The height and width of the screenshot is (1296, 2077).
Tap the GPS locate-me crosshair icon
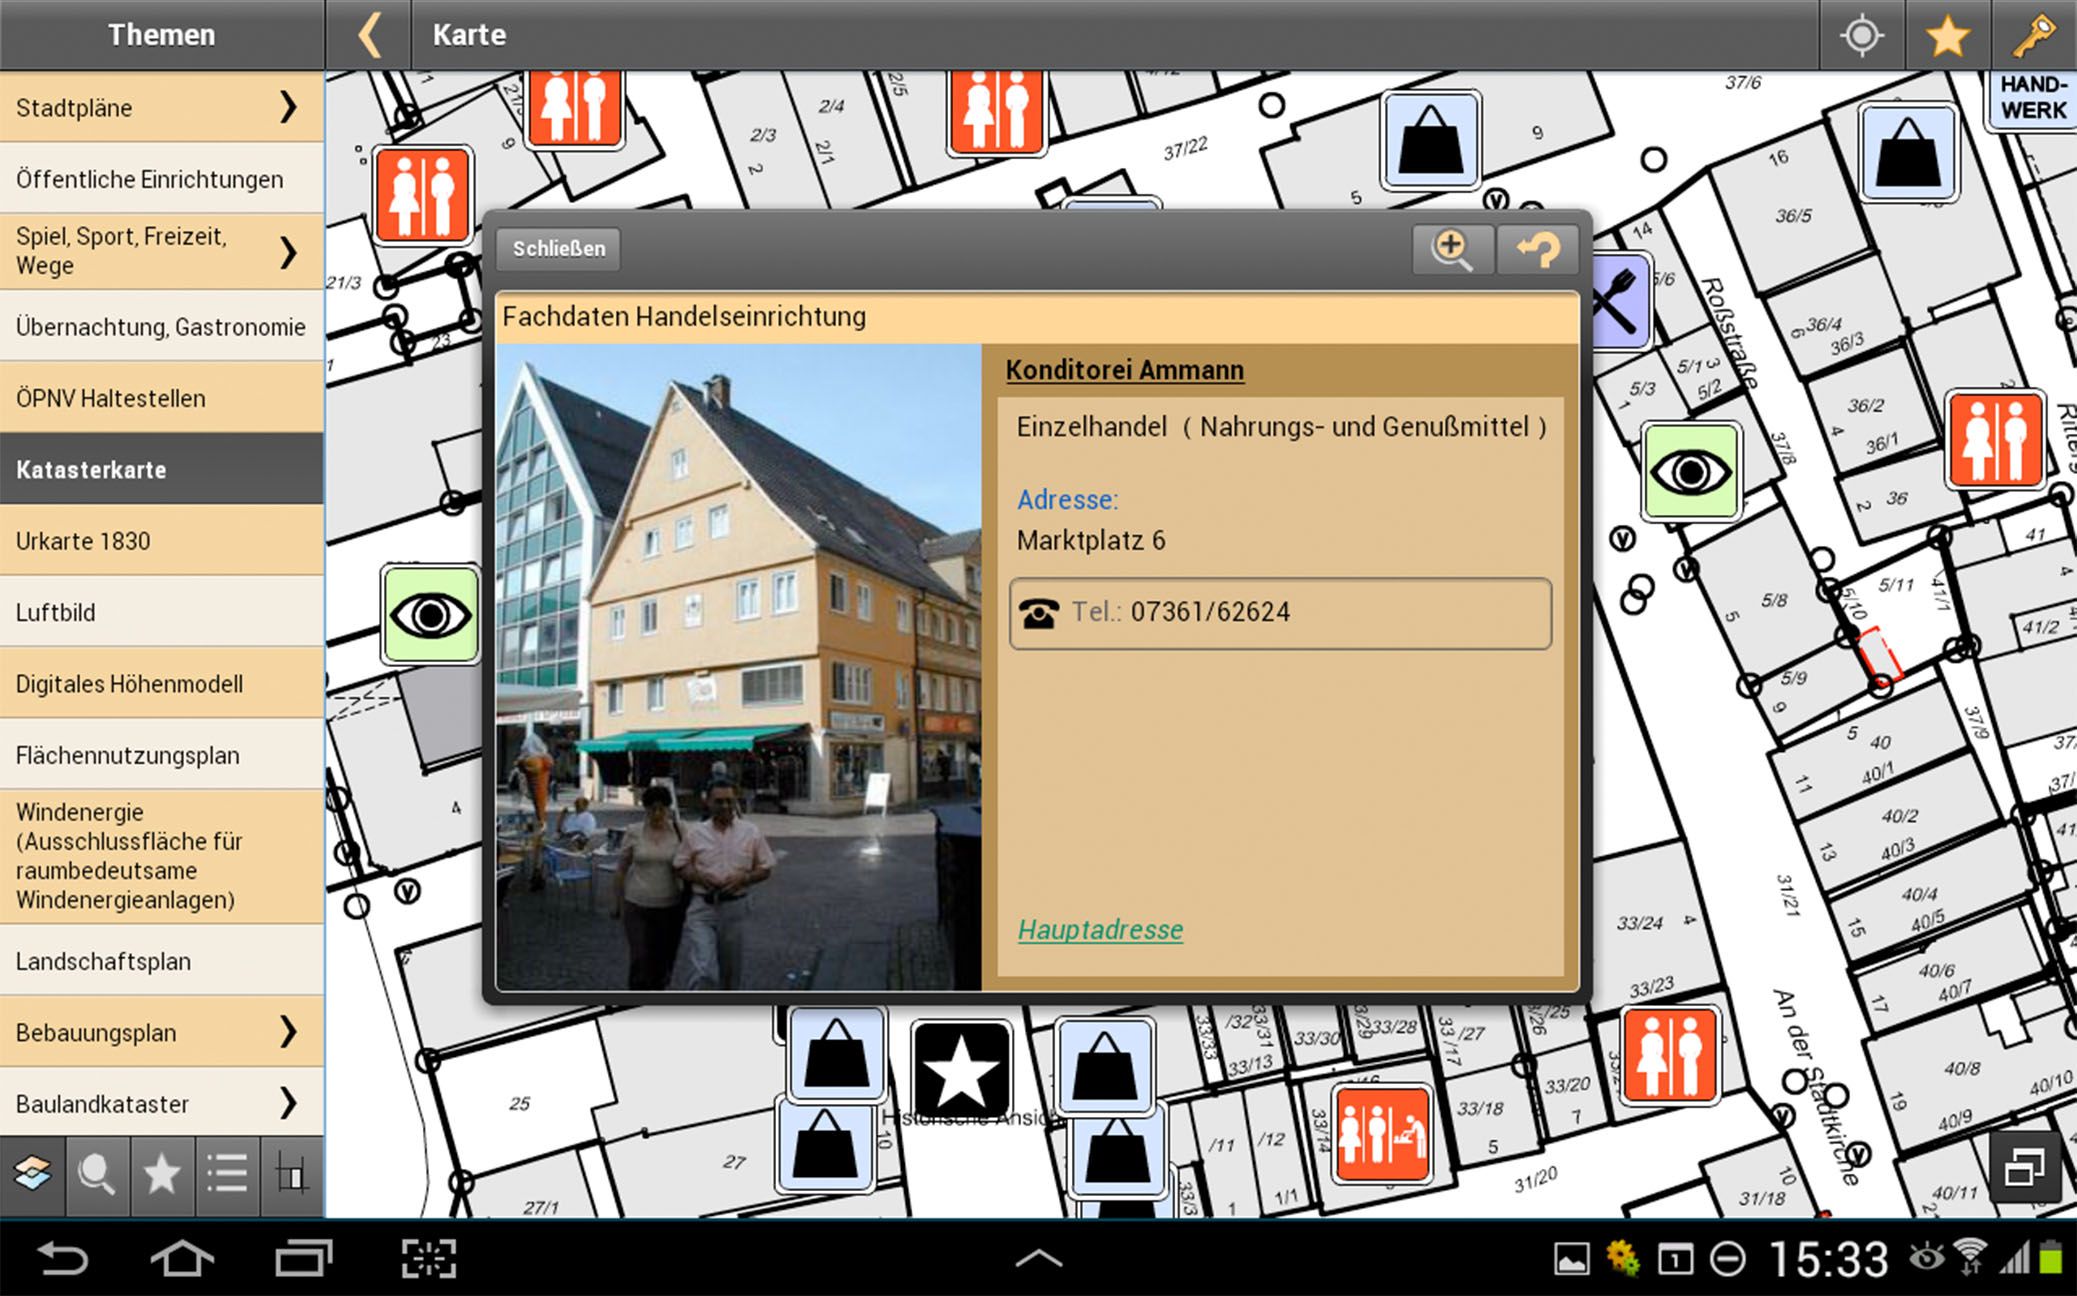click(1861, 36)
